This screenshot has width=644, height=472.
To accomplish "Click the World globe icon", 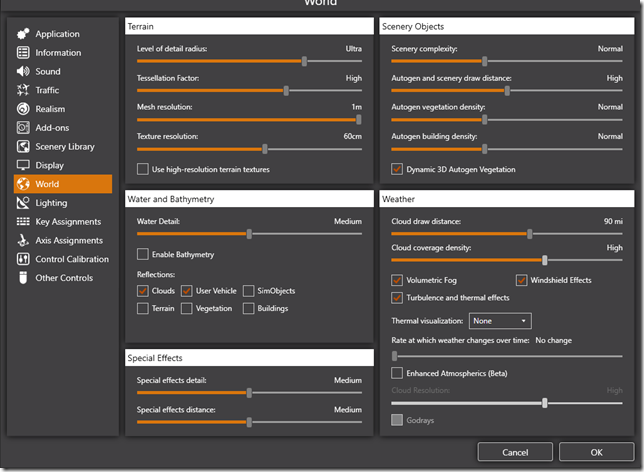I will pos(23,184).
